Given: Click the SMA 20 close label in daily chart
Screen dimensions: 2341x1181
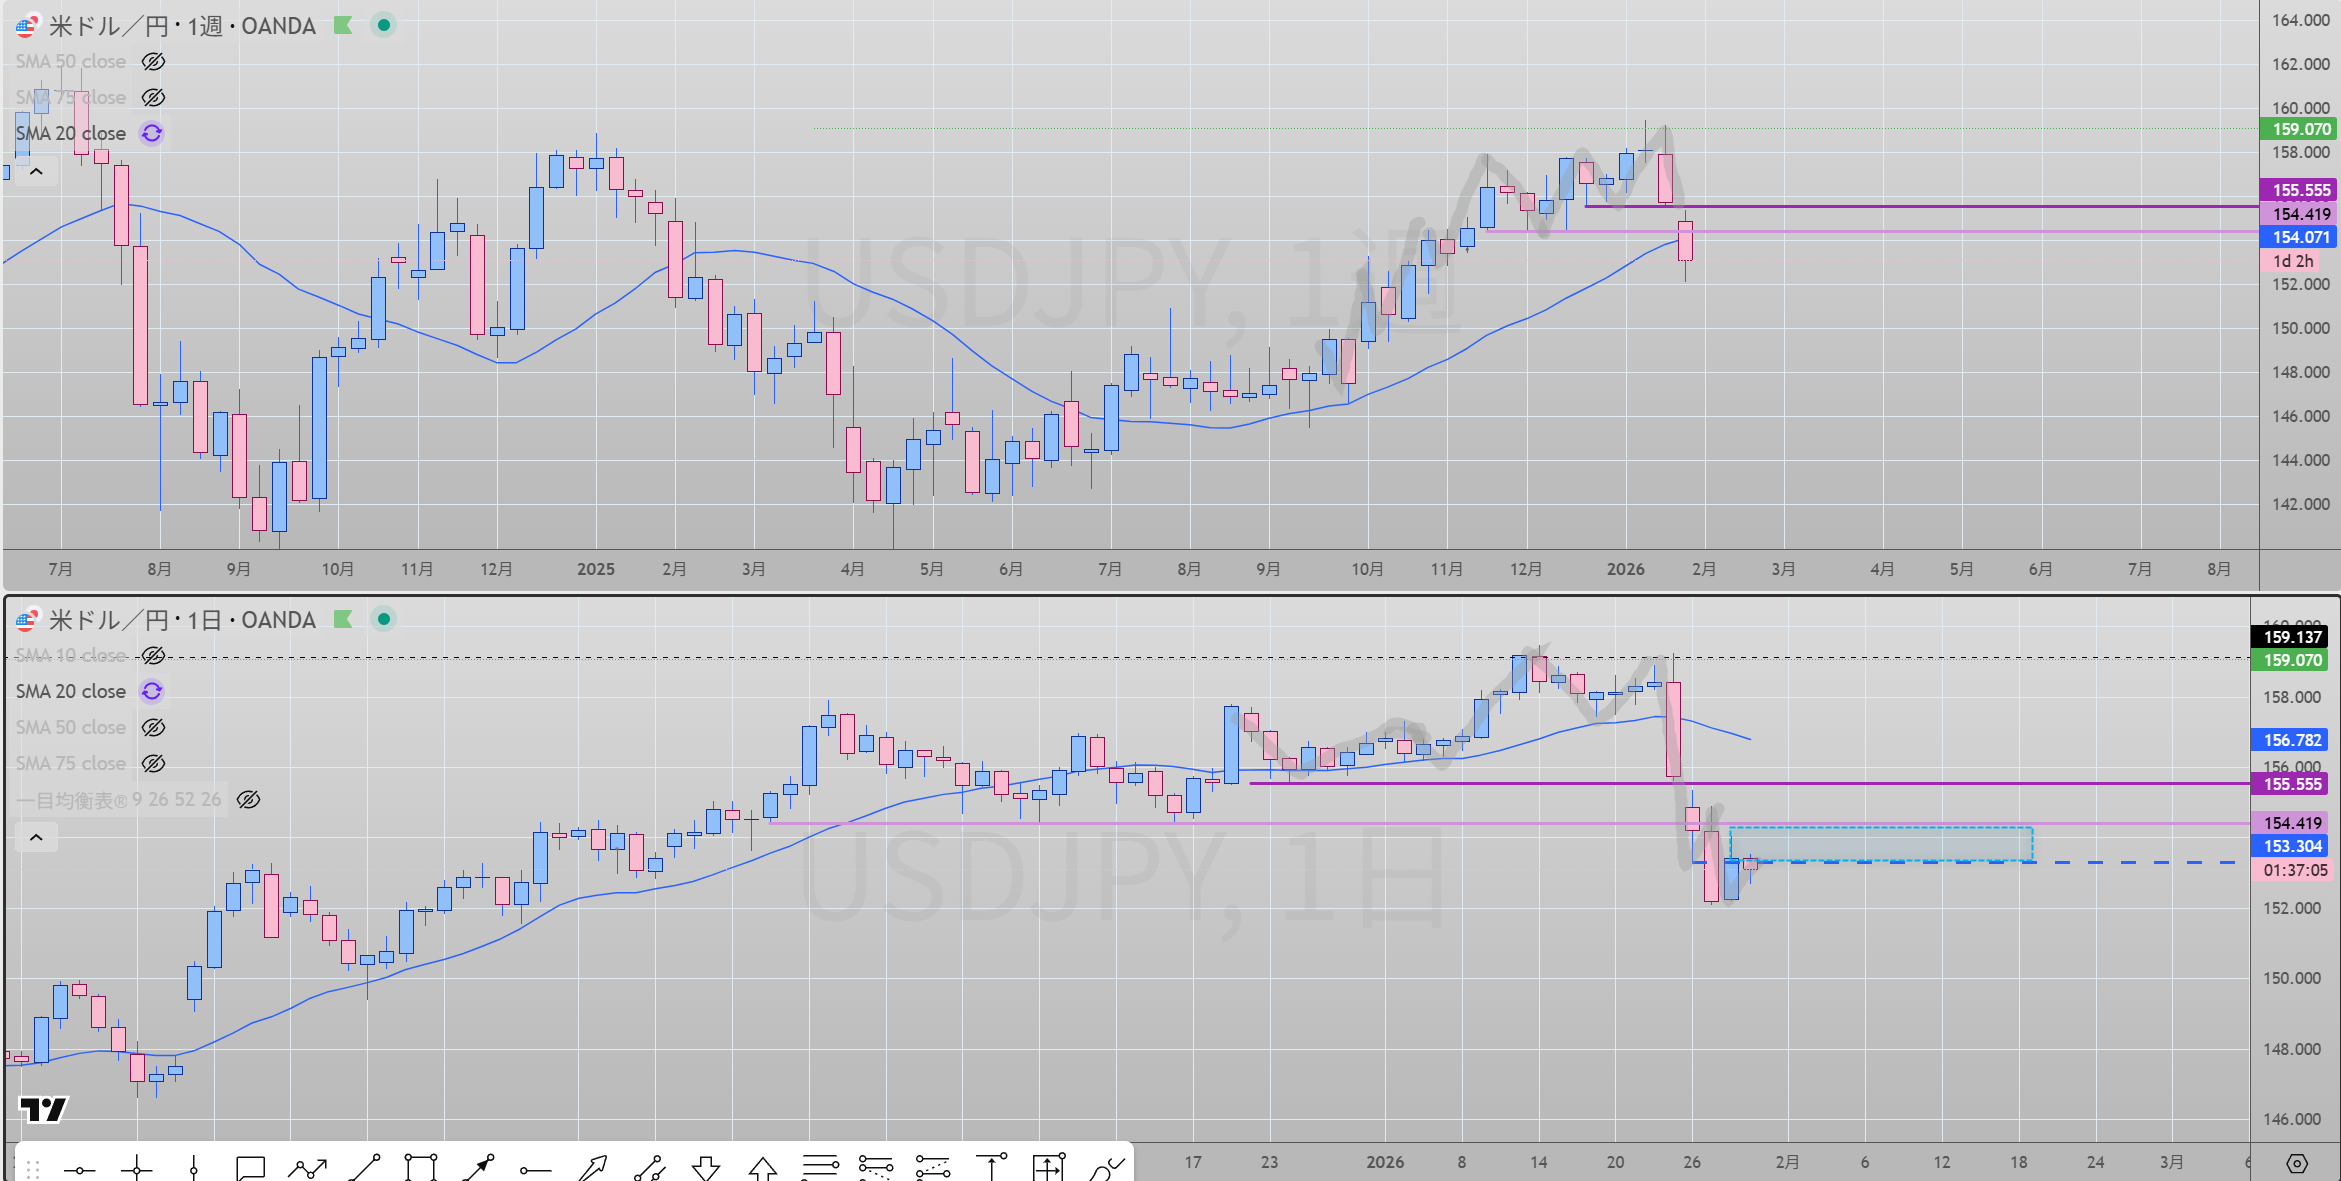Looking at the screenshot, I should (70, 692).
